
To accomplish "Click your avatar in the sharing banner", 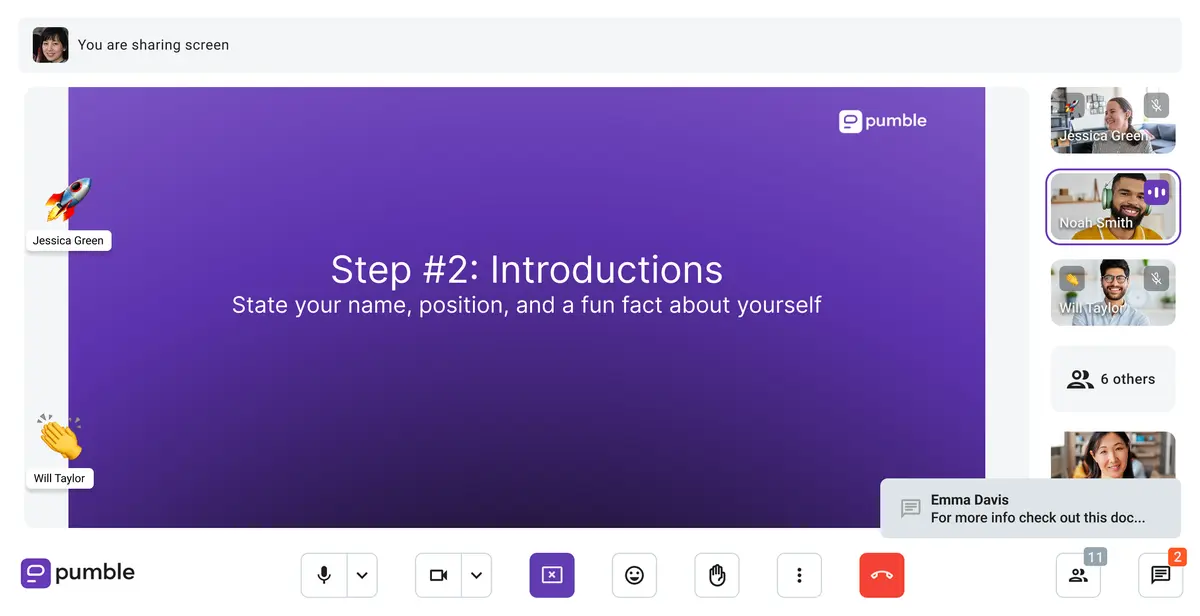I will pyautogui.click(x=50, y=44).
